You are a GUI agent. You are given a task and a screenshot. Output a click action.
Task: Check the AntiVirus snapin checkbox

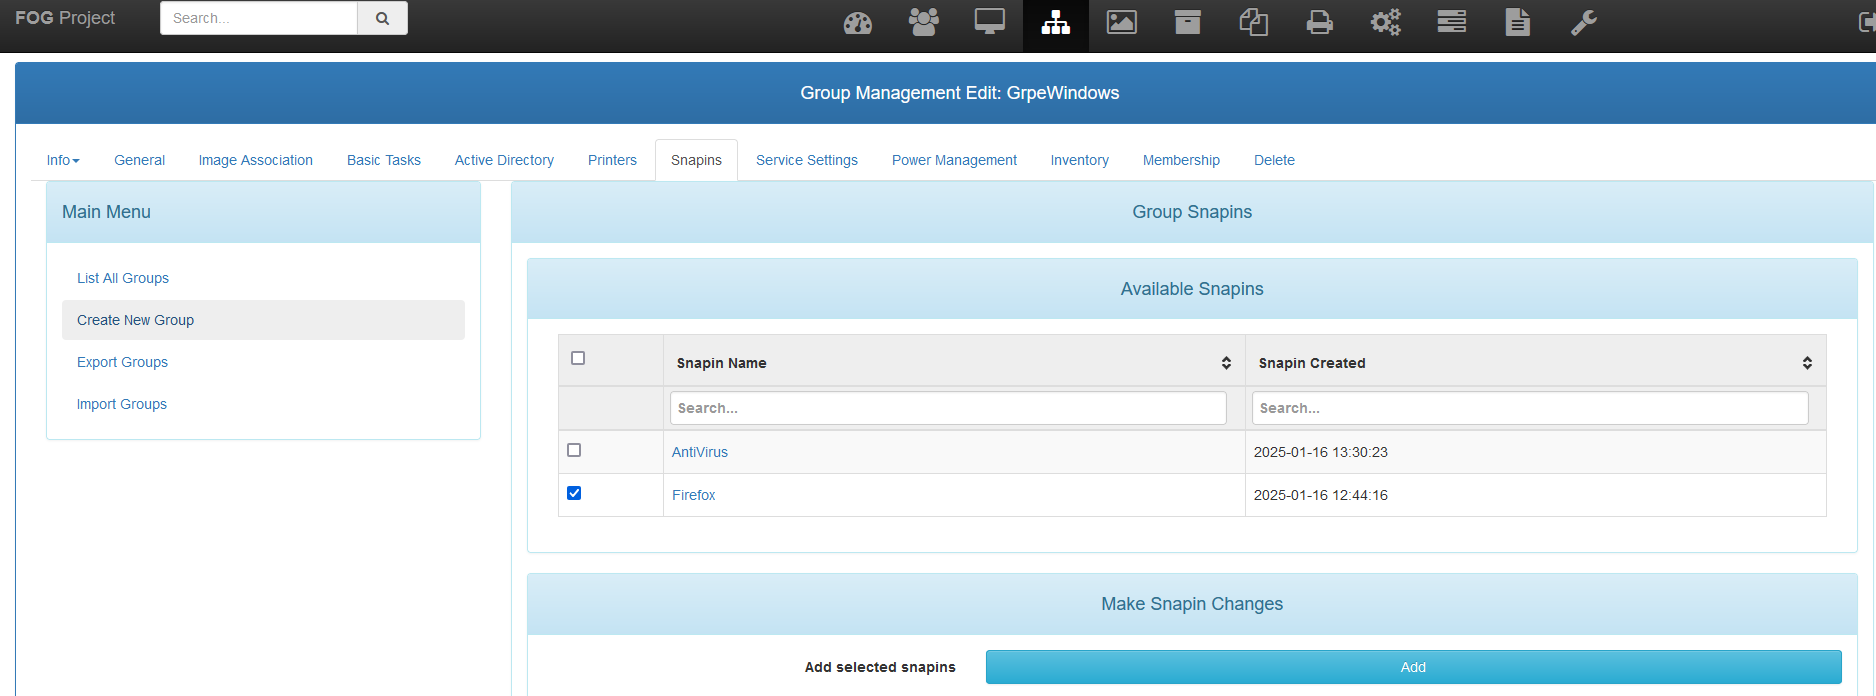coord(574,450)
